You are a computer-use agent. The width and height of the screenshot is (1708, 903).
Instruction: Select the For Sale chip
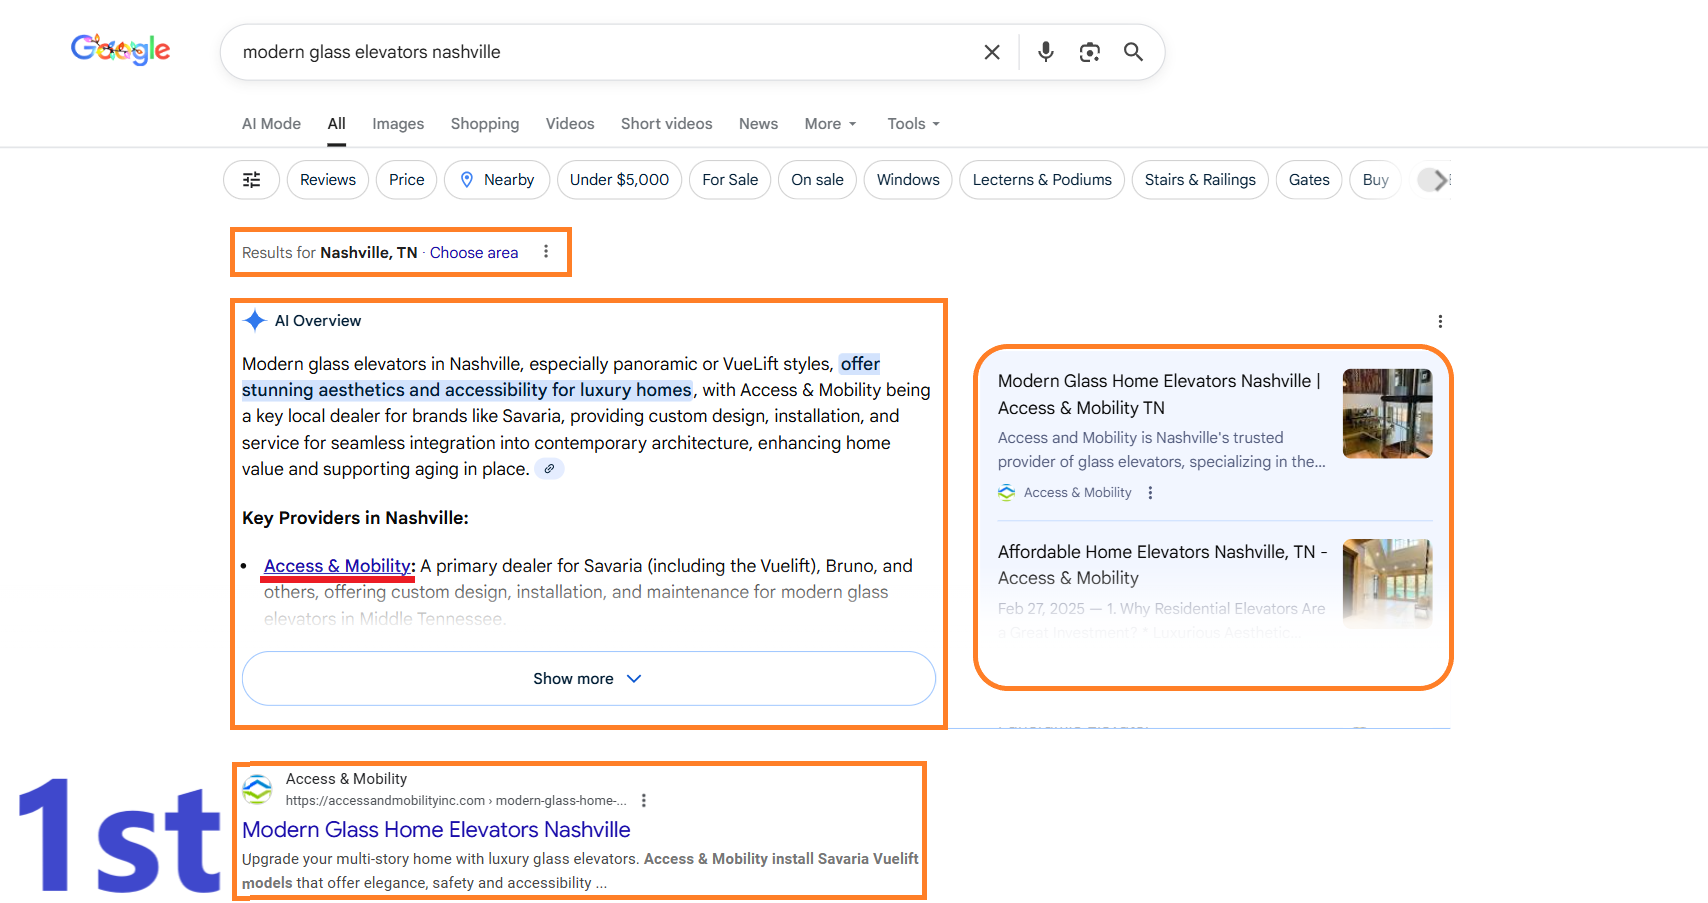(730, 180)
